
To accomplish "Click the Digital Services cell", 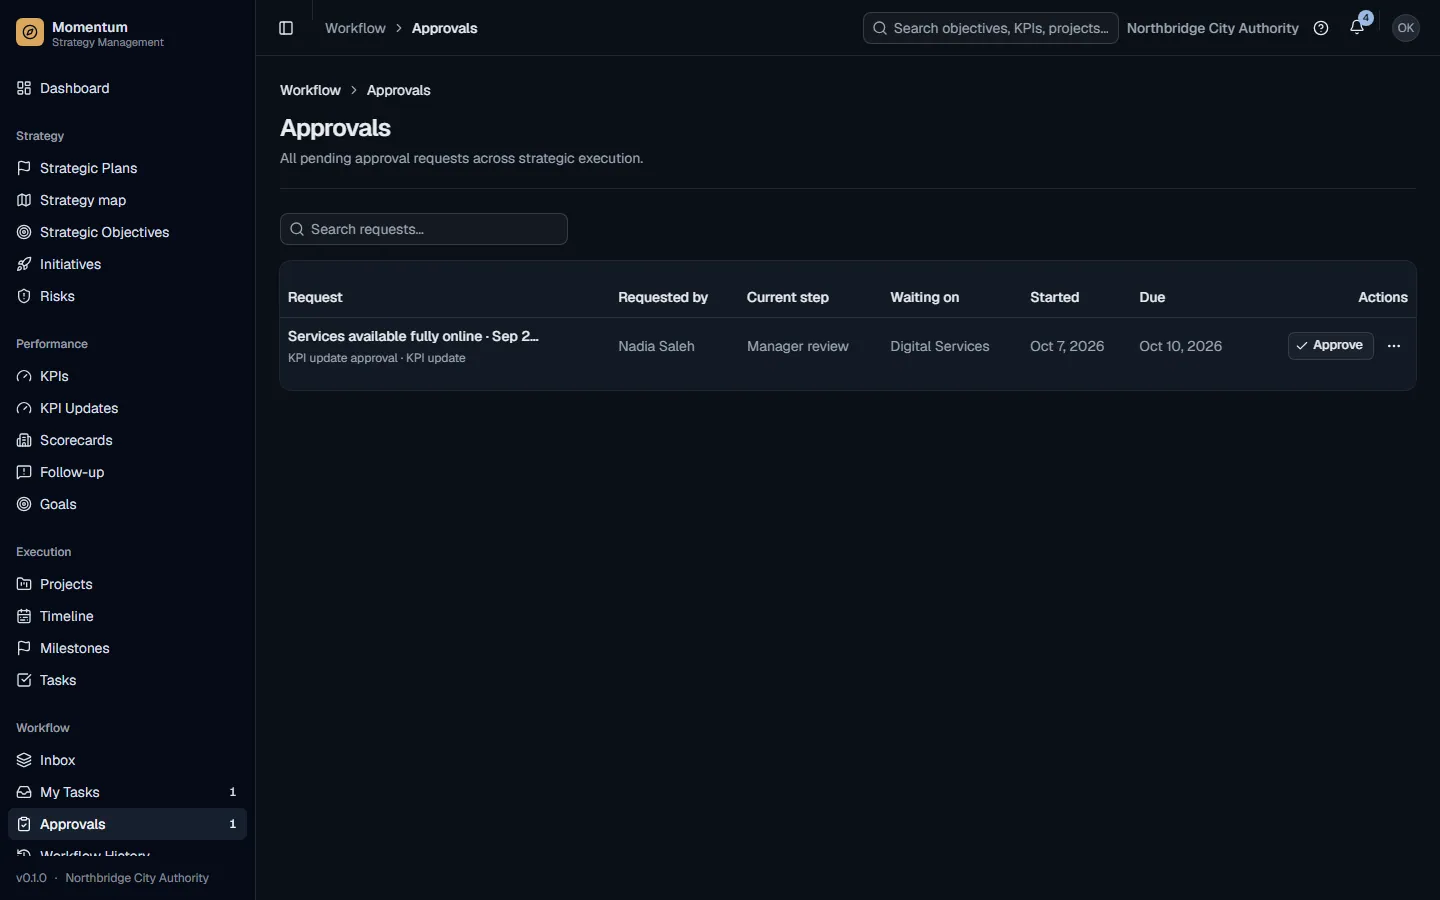I will (x=940, y=346).
